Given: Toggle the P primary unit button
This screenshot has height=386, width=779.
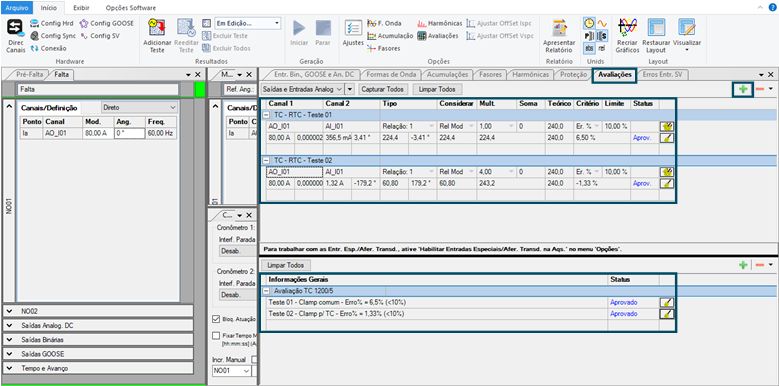Looking at the screenshot, I should (589, 36).
